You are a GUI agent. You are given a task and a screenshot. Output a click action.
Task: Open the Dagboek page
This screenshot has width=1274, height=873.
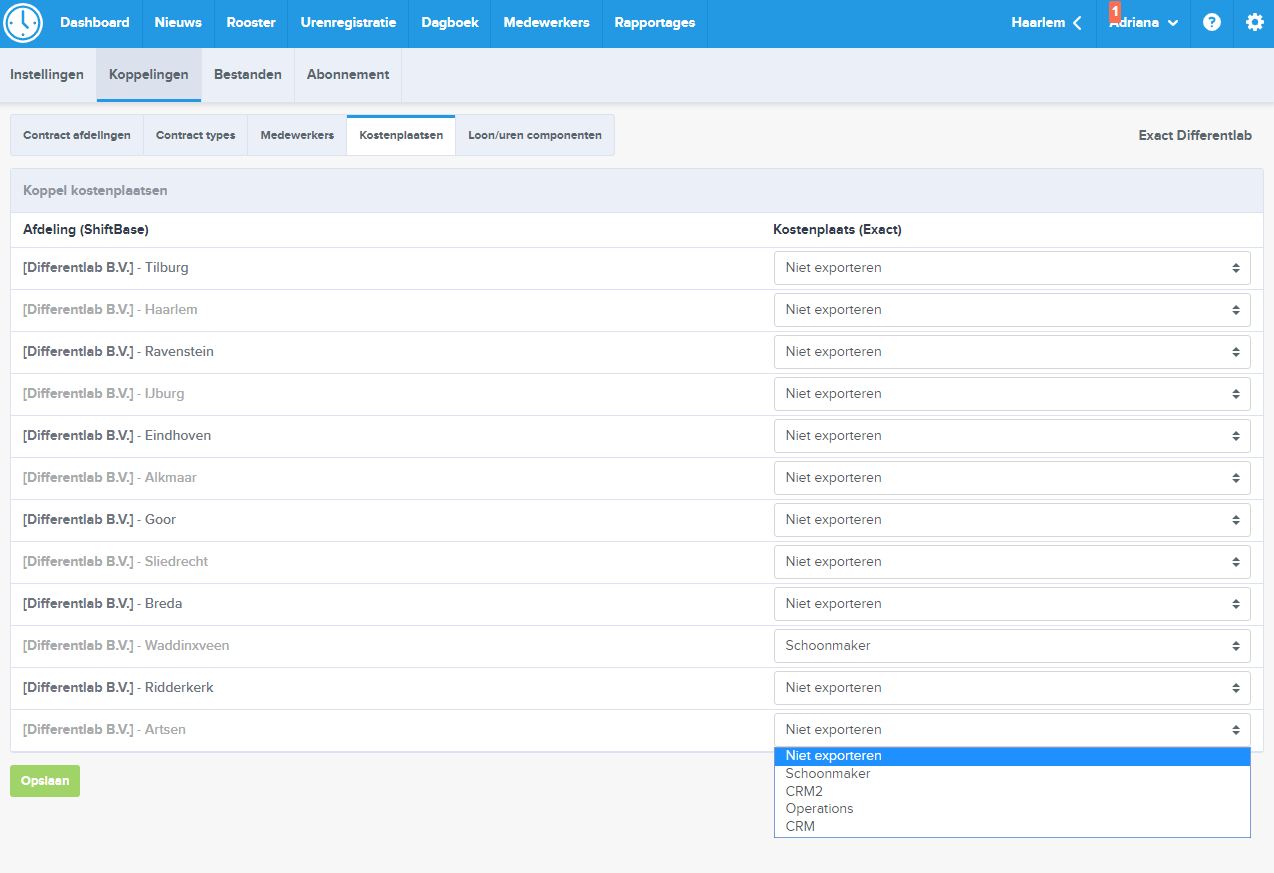[x=450, y=23]
